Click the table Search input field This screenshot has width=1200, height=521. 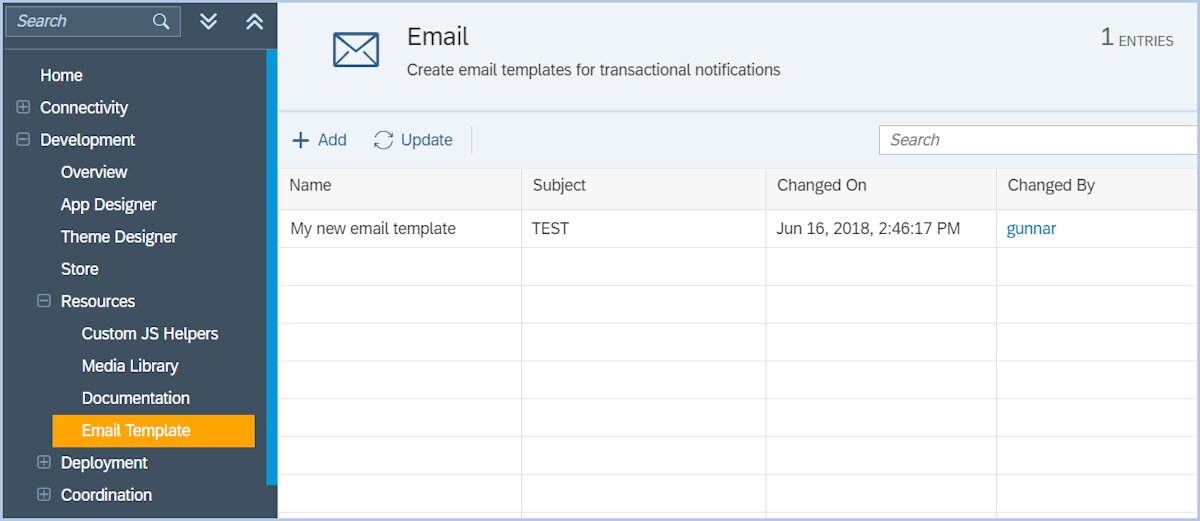point(1037,140)
